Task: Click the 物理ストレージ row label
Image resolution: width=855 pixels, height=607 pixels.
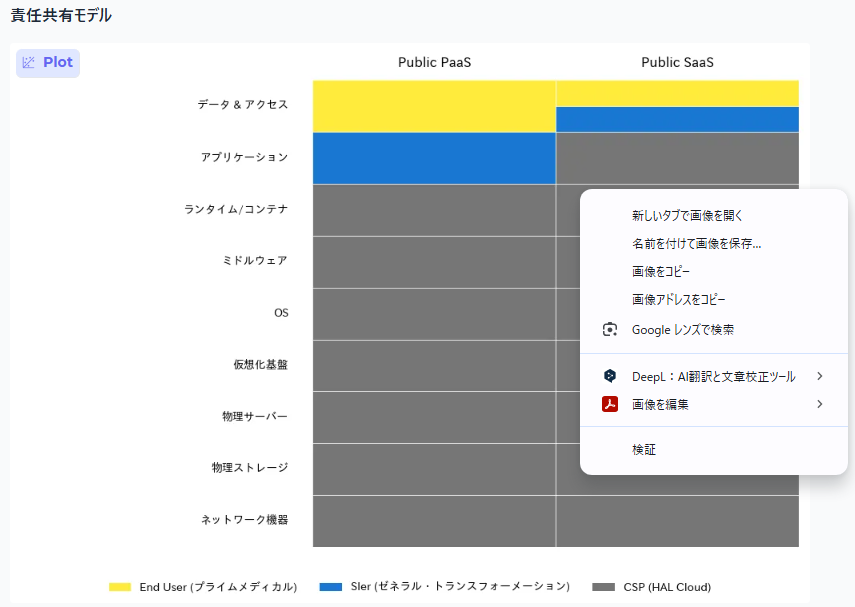Action: click(x=250, y=468)
